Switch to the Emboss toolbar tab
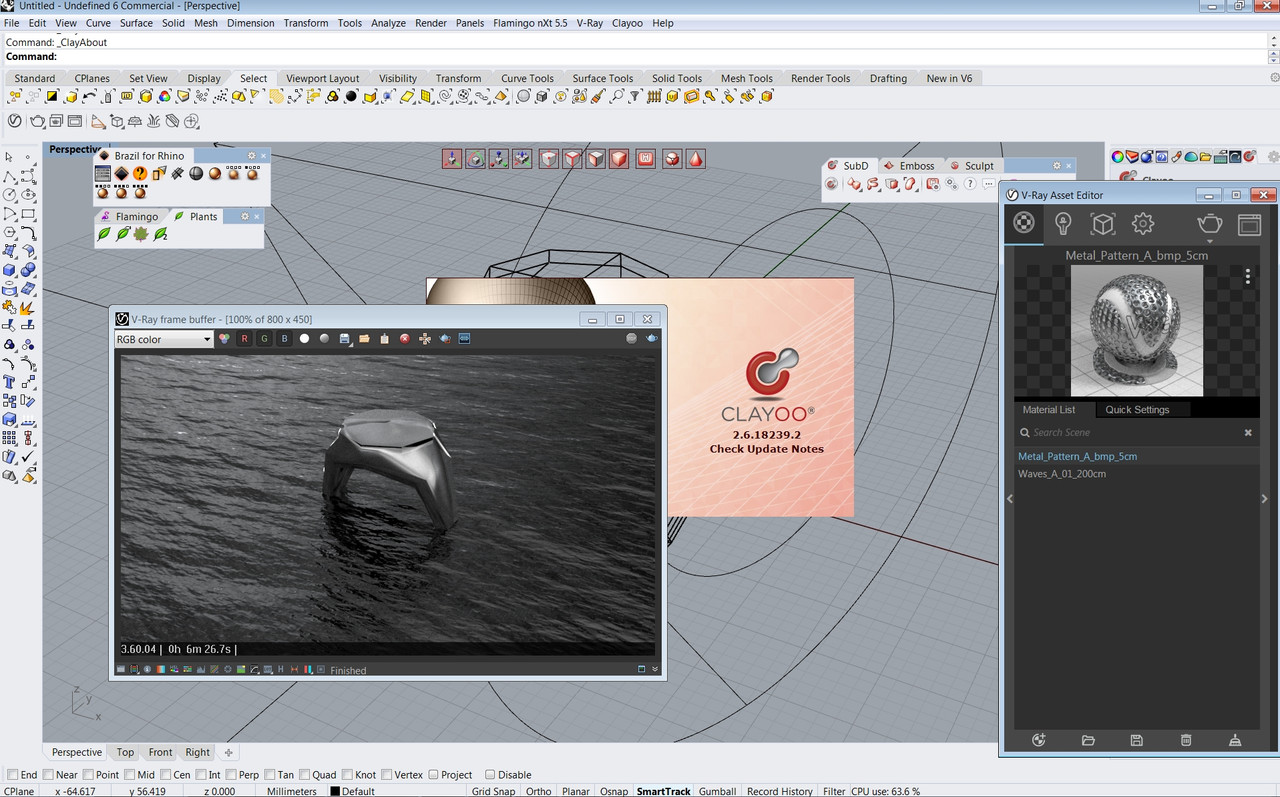The height and width of the screenshot is (797, 1280). [909, 166]
